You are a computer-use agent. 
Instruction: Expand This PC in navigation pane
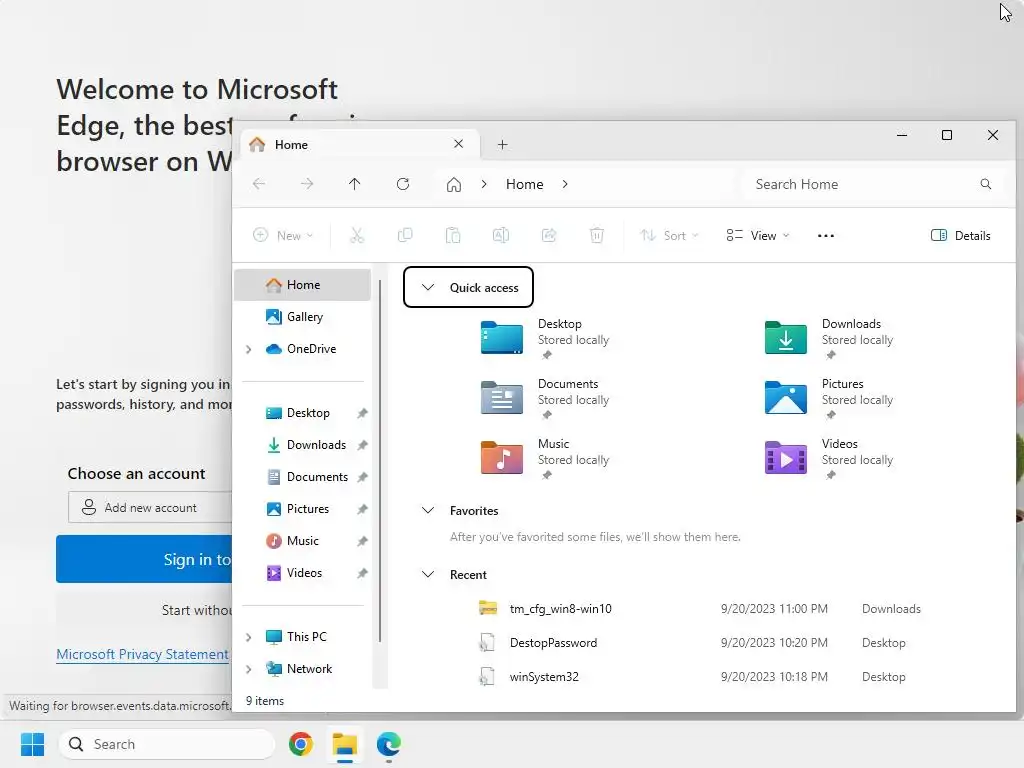tap(249, 637)
